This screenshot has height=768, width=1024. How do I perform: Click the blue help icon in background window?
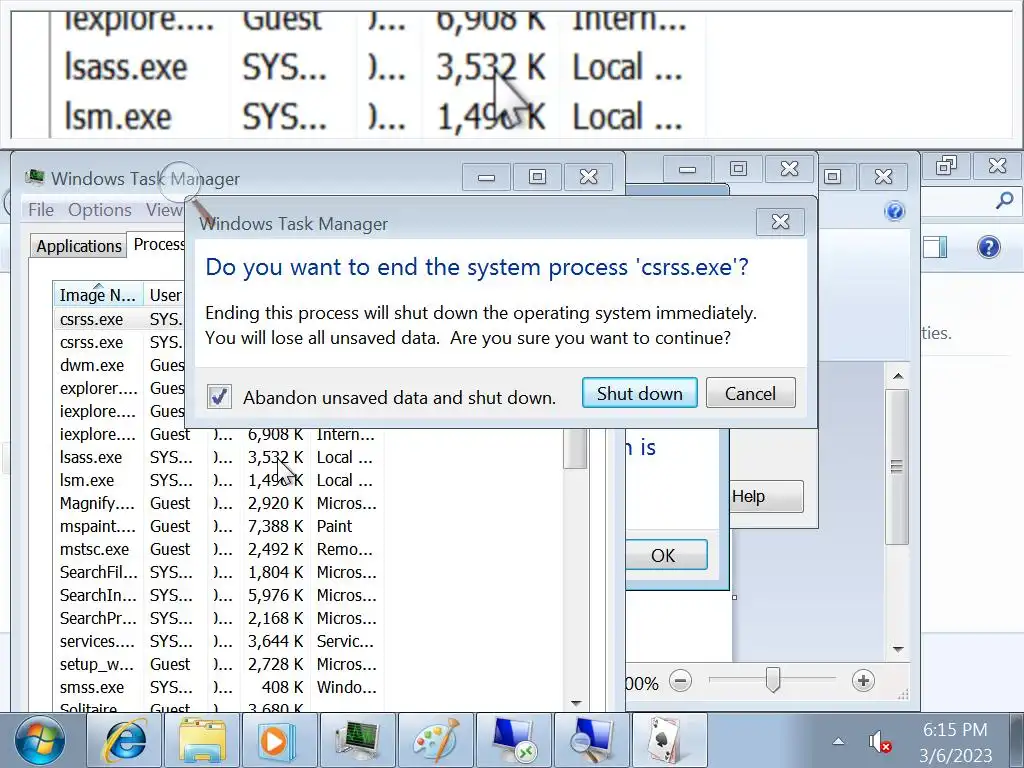pos(895,211)
